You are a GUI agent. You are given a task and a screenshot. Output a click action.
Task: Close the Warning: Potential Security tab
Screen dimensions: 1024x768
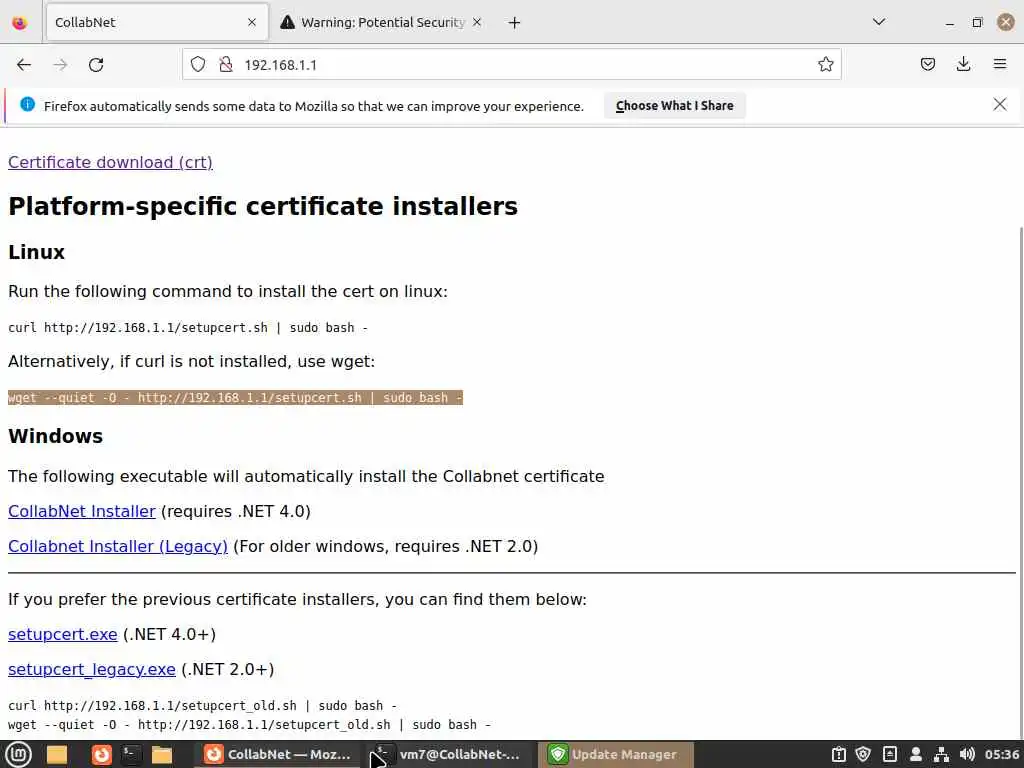coord(477,22)
